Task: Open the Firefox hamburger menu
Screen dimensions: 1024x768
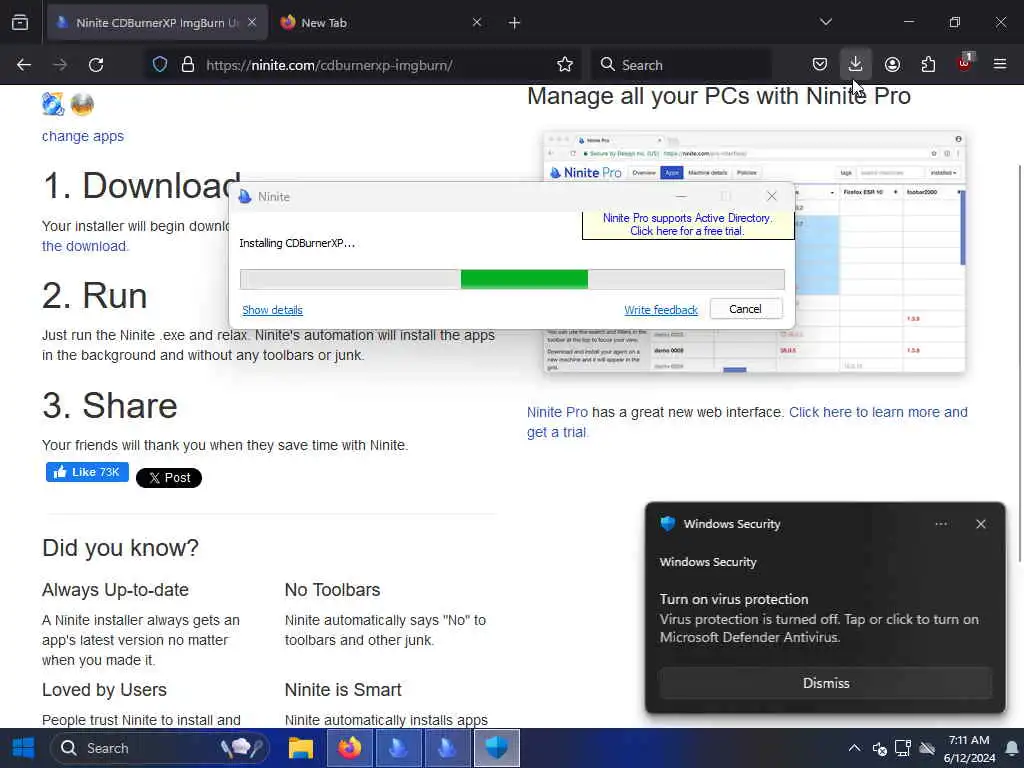Action: (1000, 65)
